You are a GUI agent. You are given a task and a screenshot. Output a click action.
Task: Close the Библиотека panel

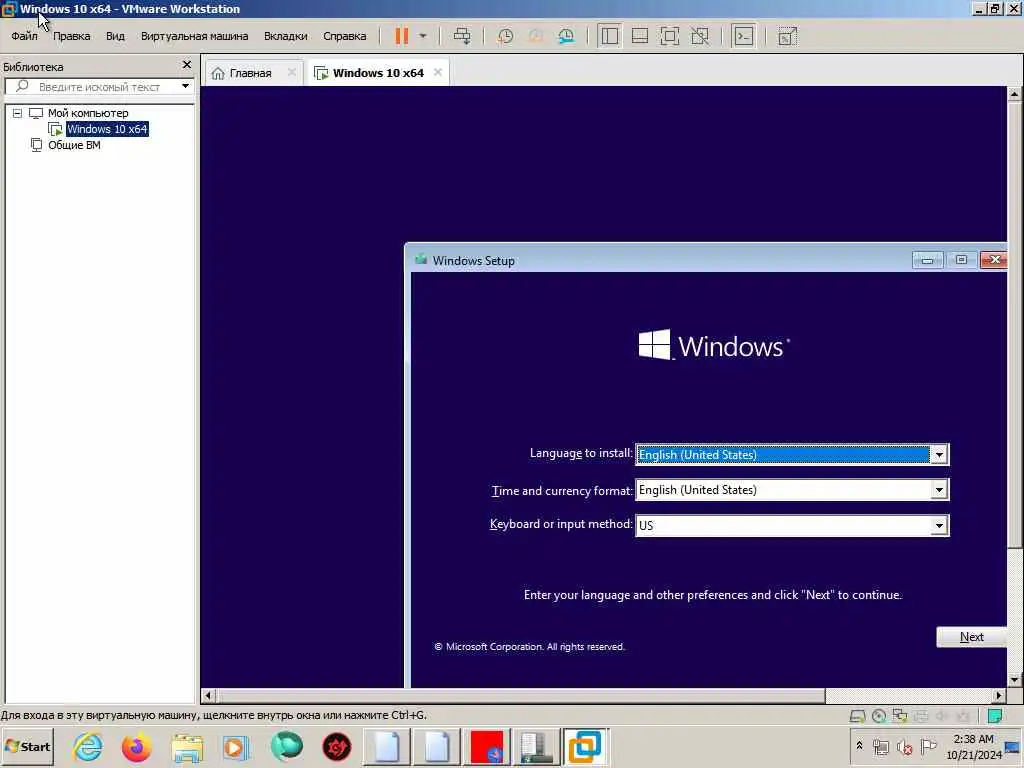coord(187,65)
